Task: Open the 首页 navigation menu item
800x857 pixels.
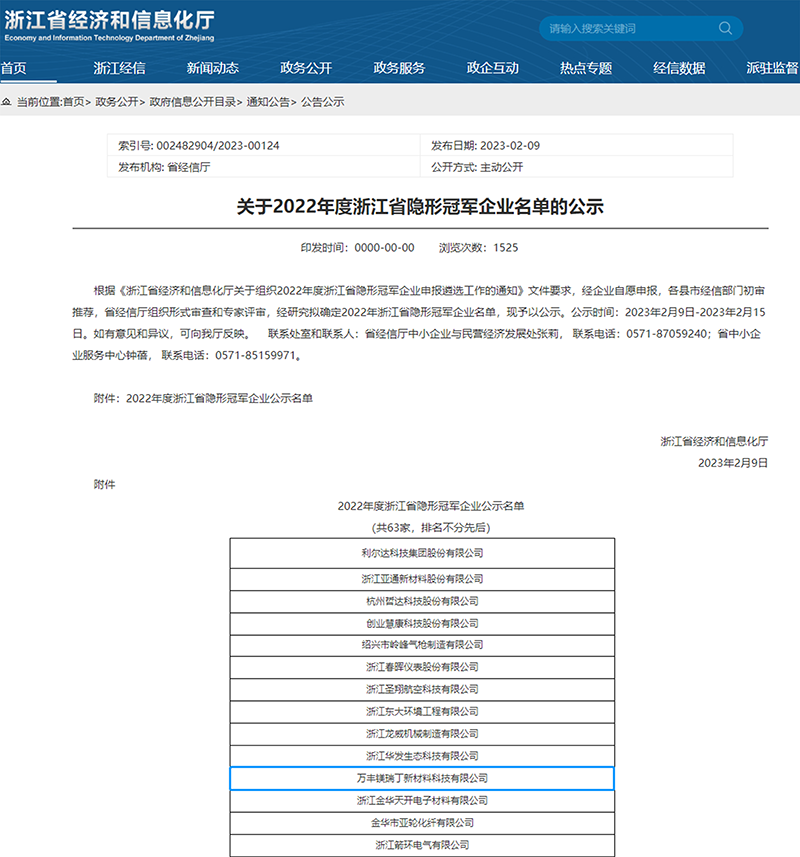Action: [x=14, y=68]
